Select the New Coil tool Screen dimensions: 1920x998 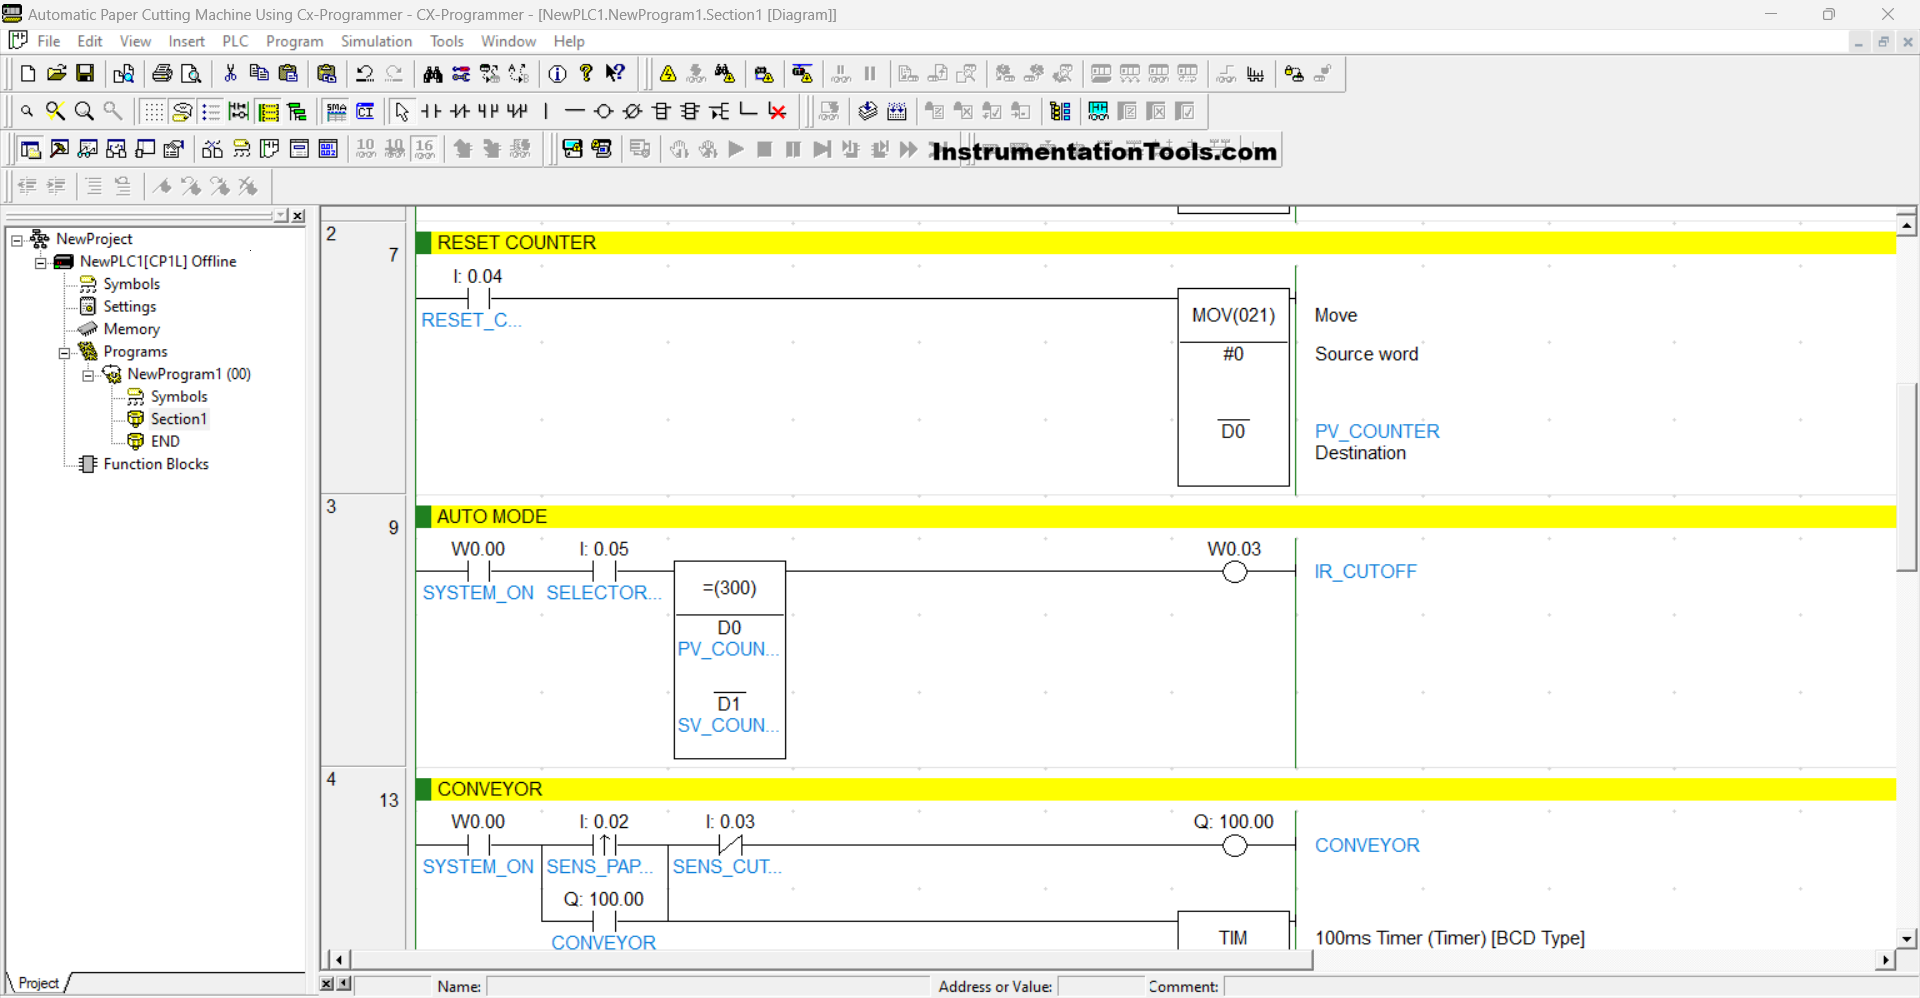[604, 111]
